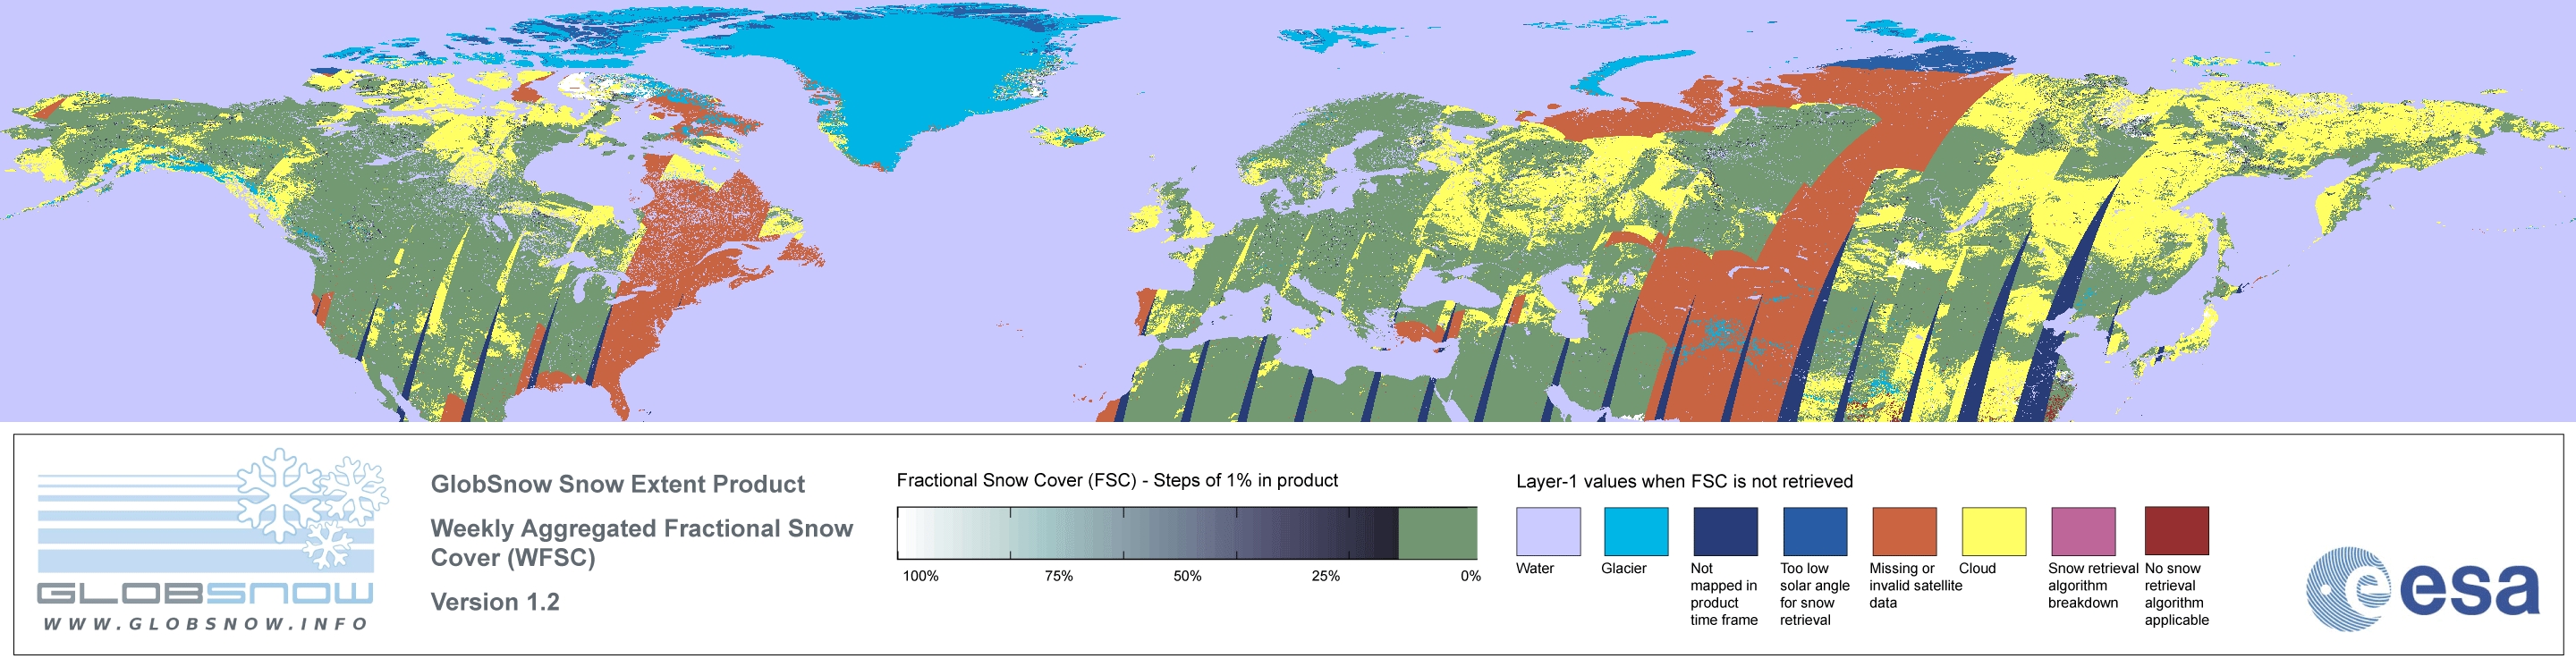Click the Too low solar angle label
The width and height of the screenshot is (2576, 667).
1814,594
